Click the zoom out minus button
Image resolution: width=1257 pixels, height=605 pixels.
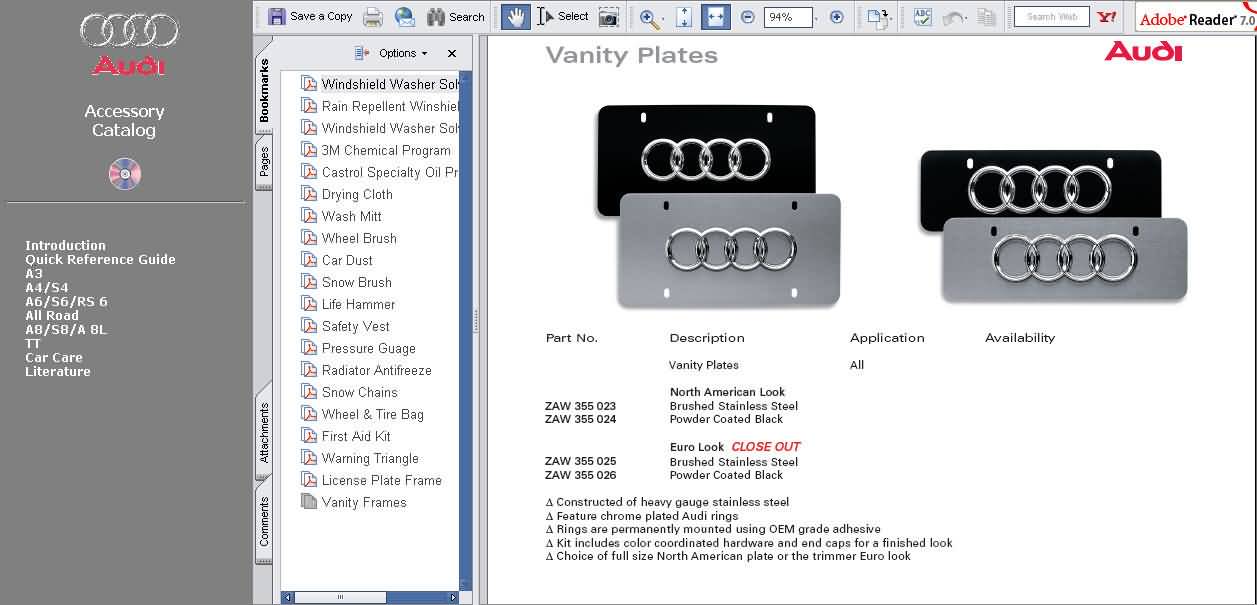click(748, 17)
